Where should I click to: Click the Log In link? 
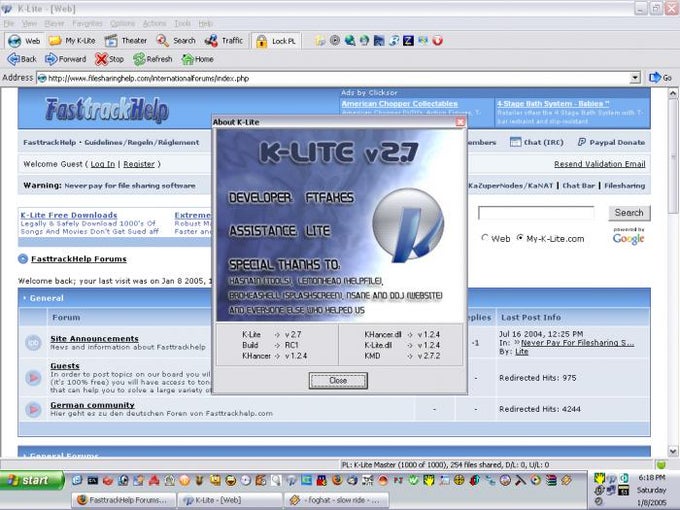[103, 164]
